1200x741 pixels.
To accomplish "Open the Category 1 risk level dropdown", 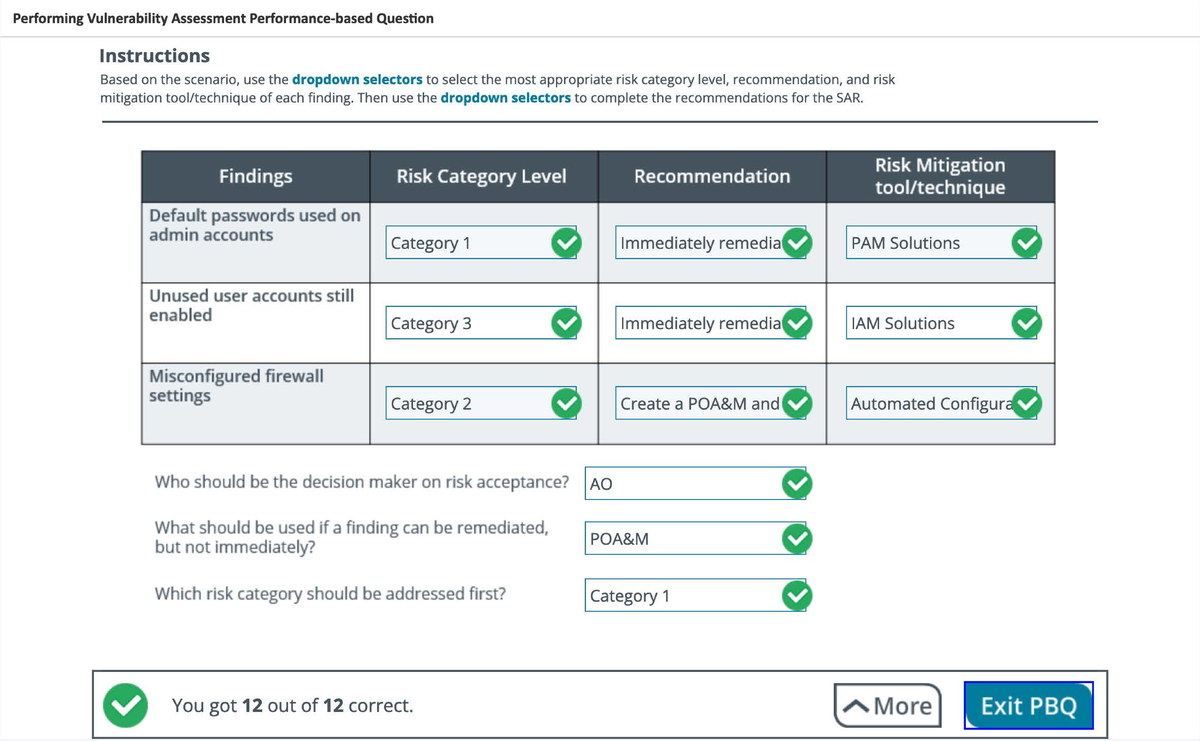I will pos(470,242).
